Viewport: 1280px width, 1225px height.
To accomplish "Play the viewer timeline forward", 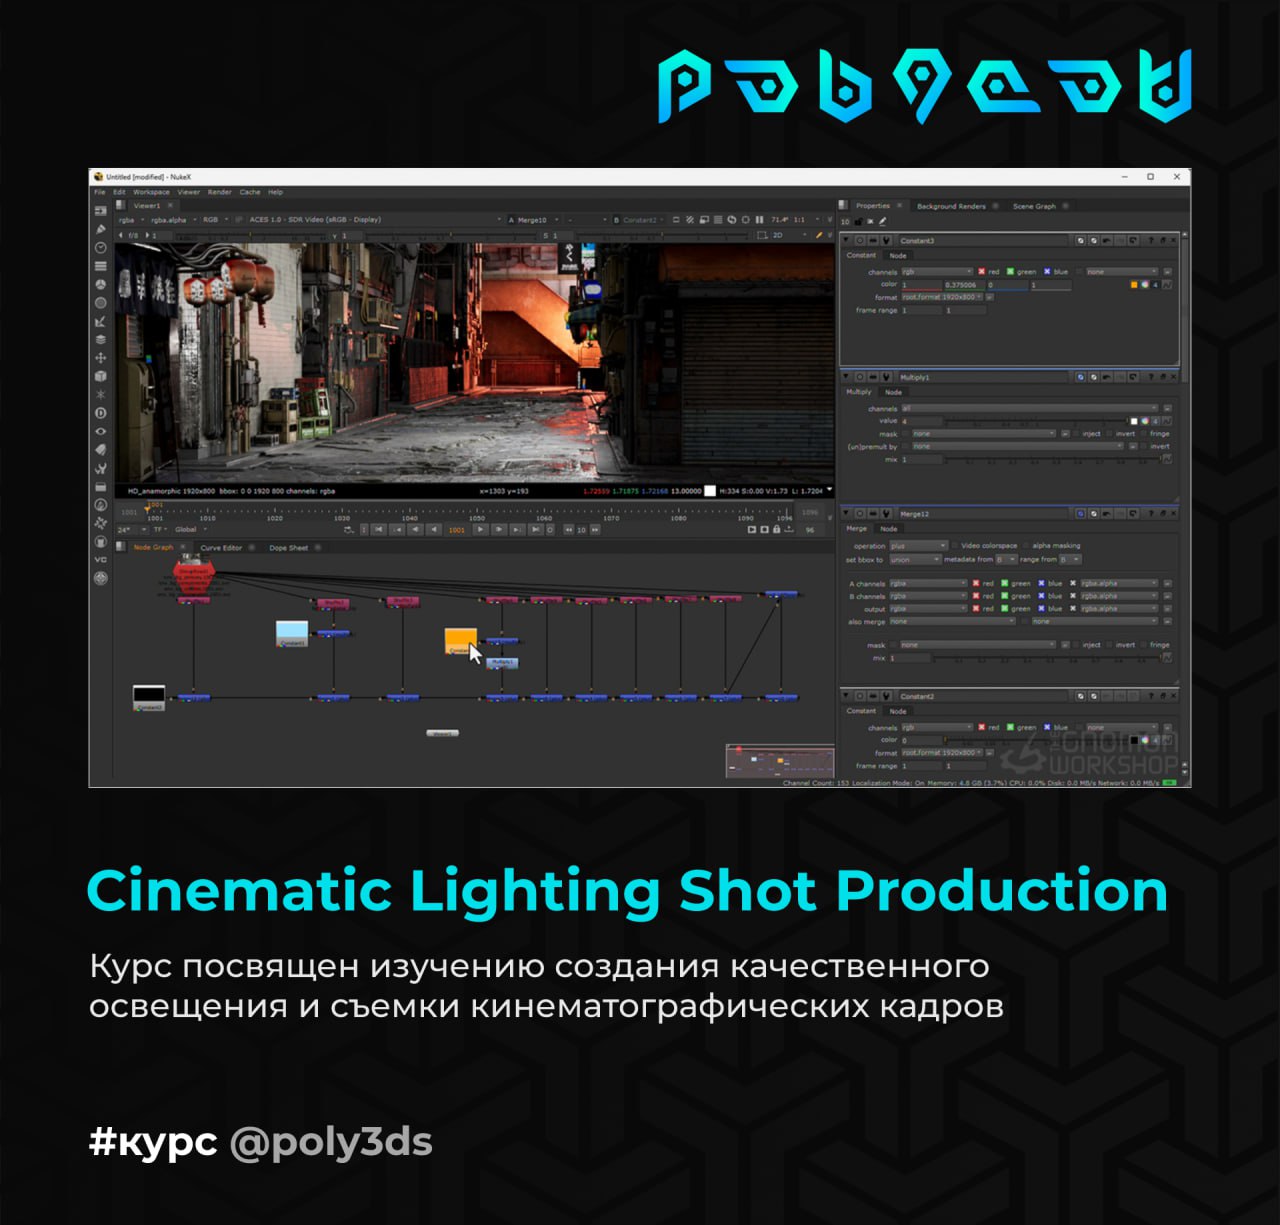I will click(481, 530).
